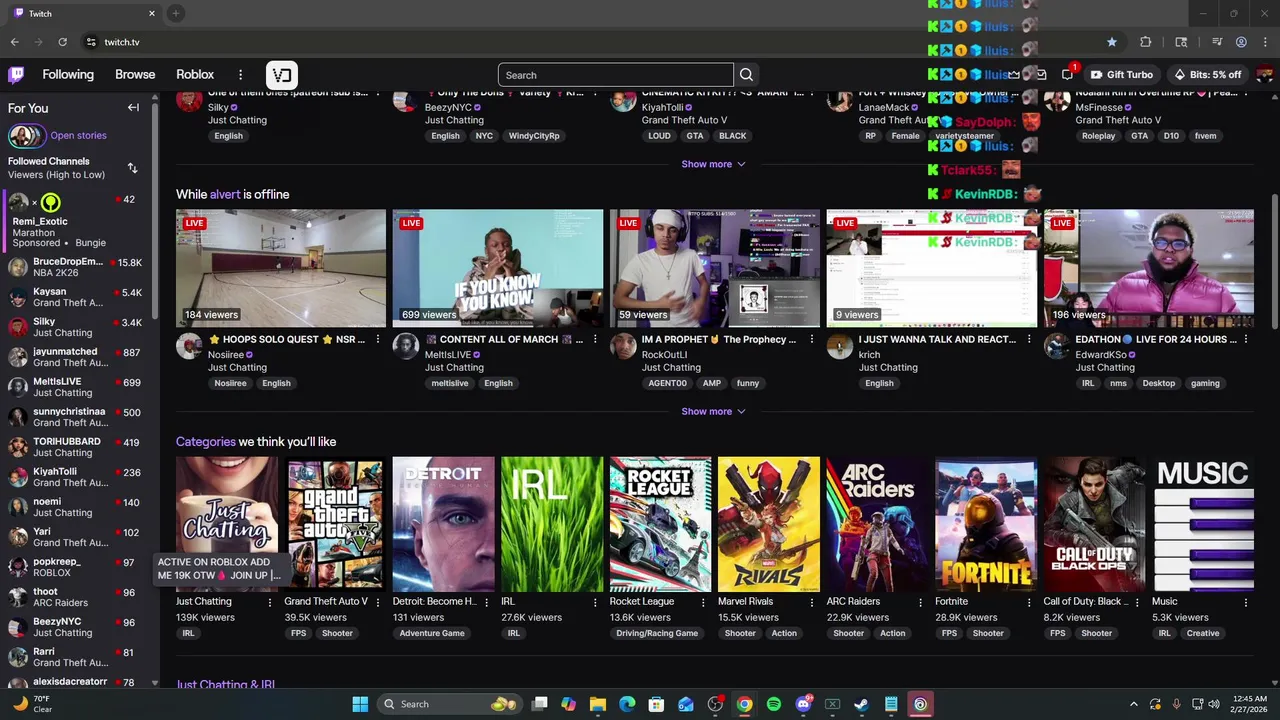1280x720 pixels.
Task: Toggle followed channels sort order
Action: point(132,168)
